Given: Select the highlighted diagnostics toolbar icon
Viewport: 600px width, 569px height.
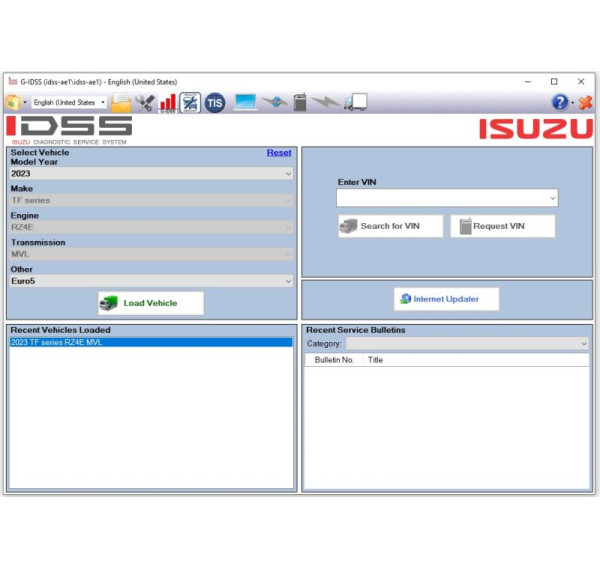Looking at the screenshot, I should point(190,102).
